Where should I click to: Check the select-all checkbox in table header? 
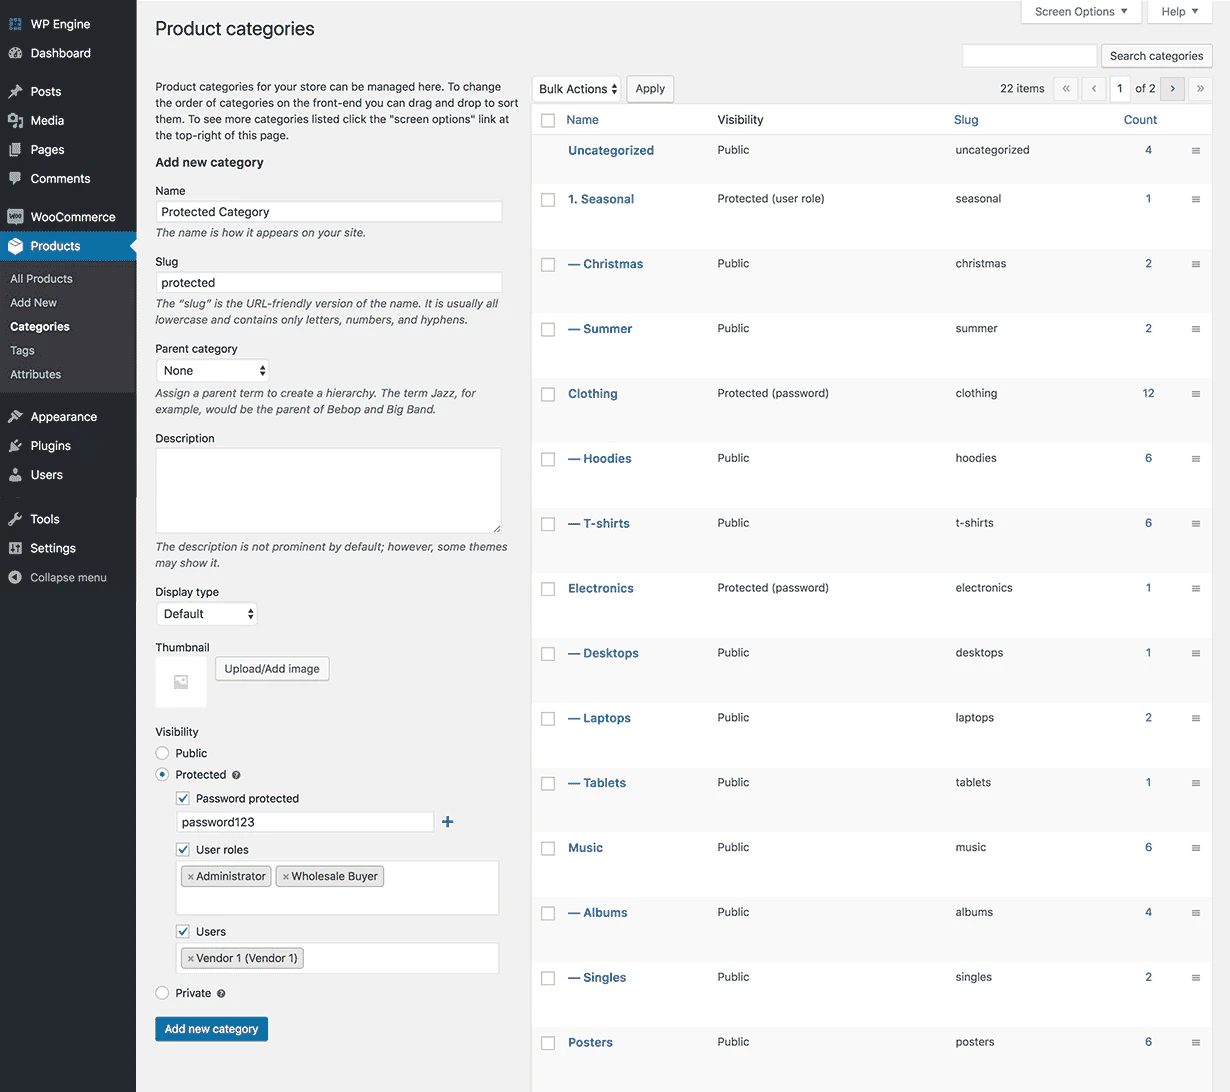pyautogui.click(x=548, y=120)
